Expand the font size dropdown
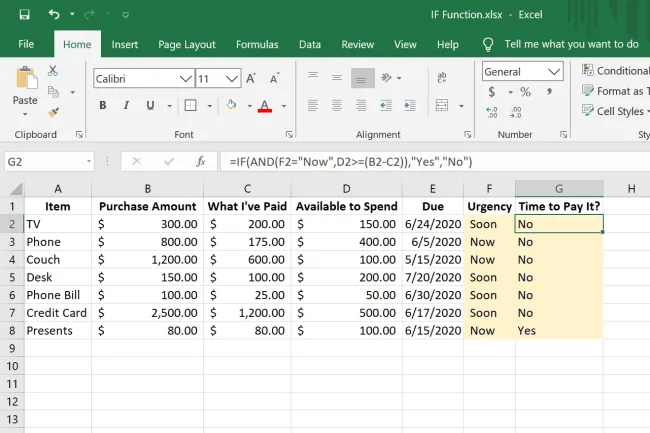 [231, 78]
